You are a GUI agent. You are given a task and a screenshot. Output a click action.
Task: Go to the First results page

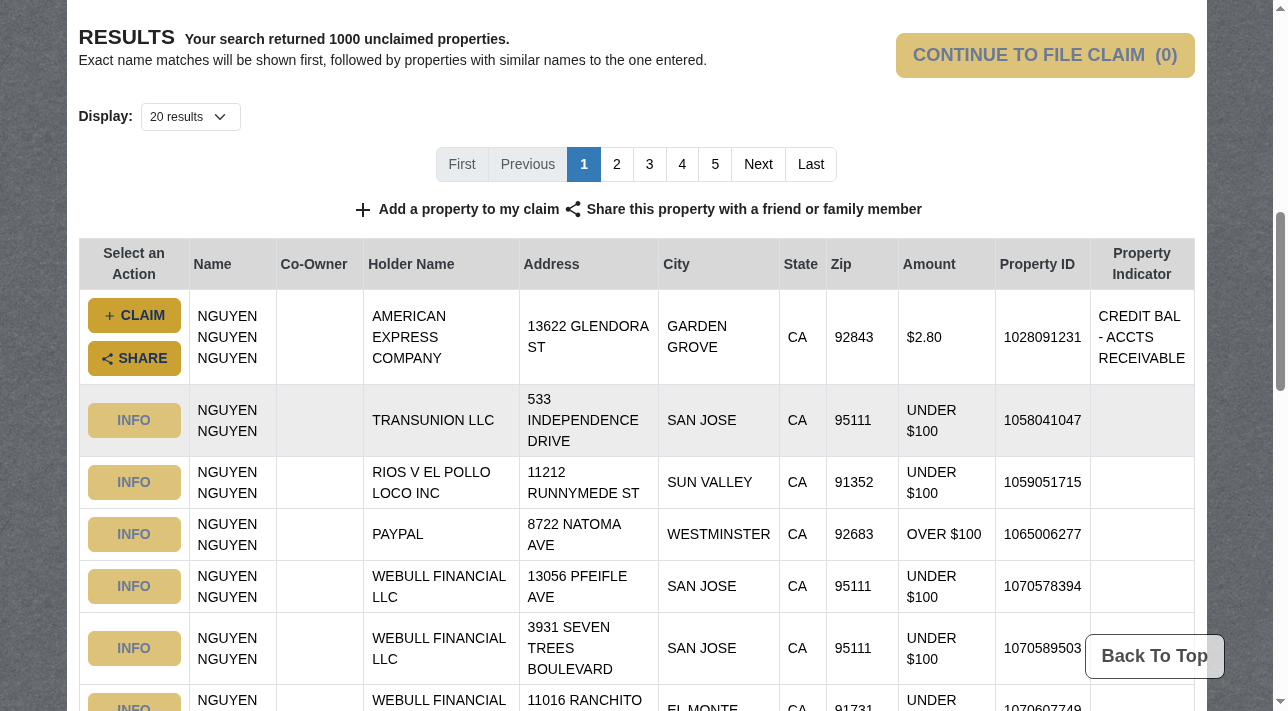coord(462,164)
